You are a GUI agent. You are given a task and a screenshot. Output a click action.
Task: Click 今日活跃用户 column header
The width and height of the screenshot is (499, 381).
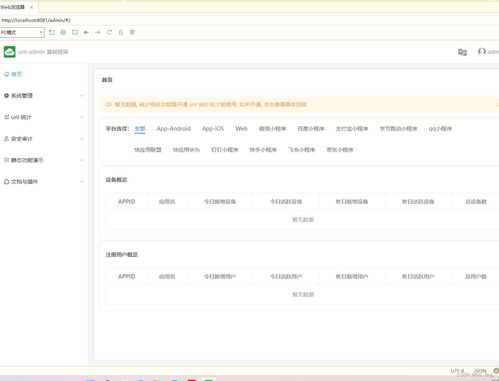[x=286, y=276]
